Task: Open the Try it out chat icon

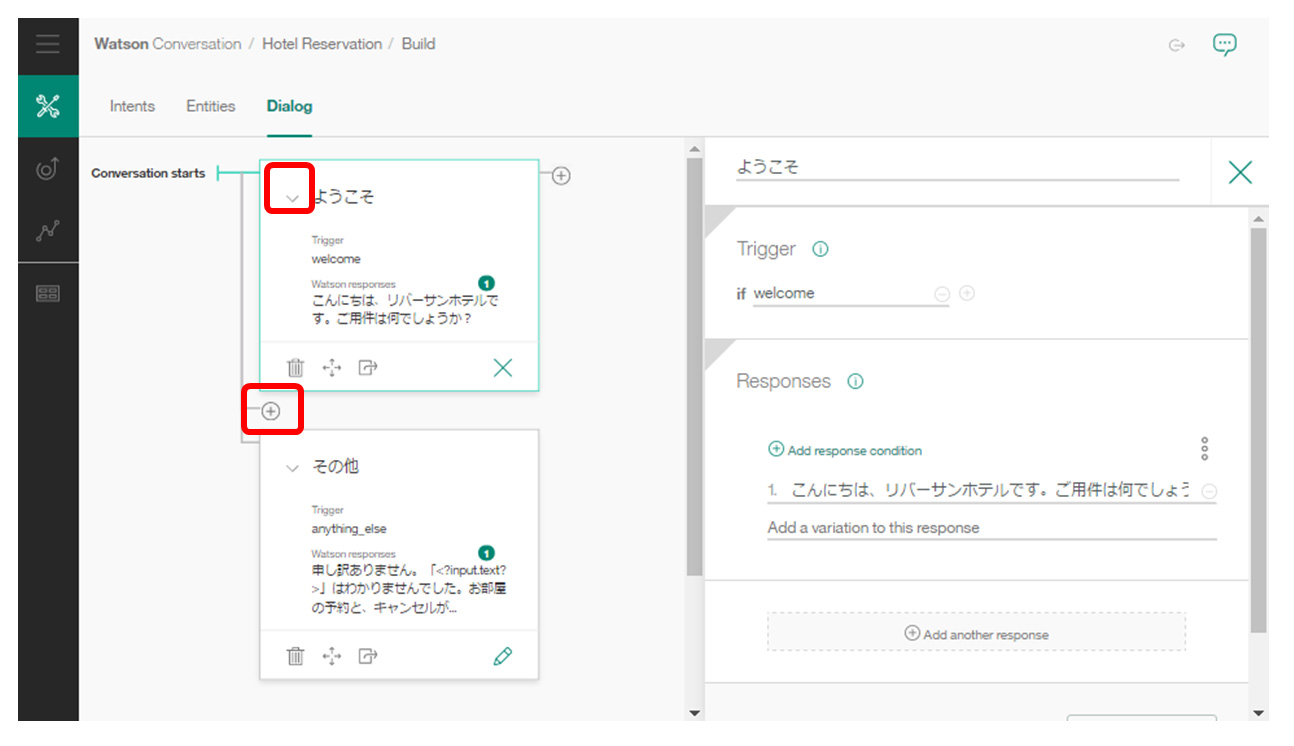Action: 1225,44
